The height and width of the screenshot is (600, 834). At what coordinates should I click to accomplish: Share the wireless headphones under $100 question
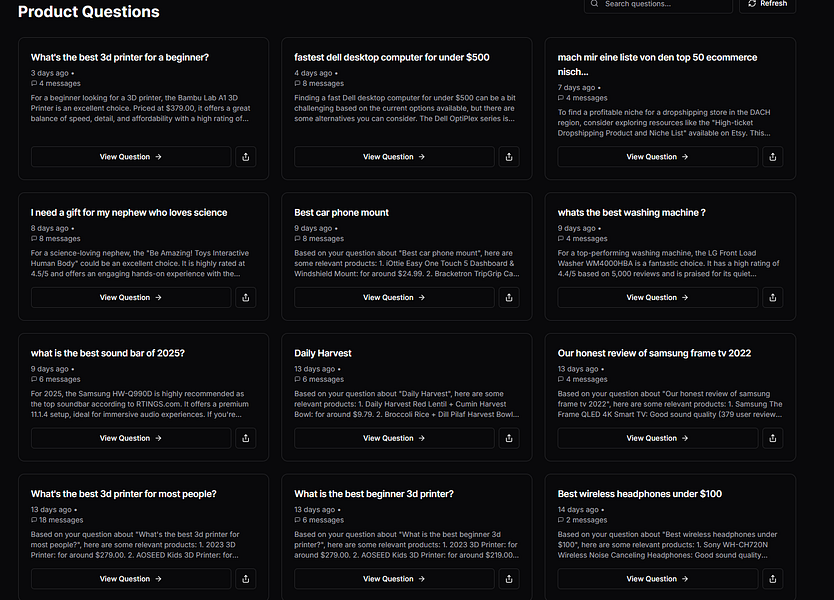(x=772, y=579)
